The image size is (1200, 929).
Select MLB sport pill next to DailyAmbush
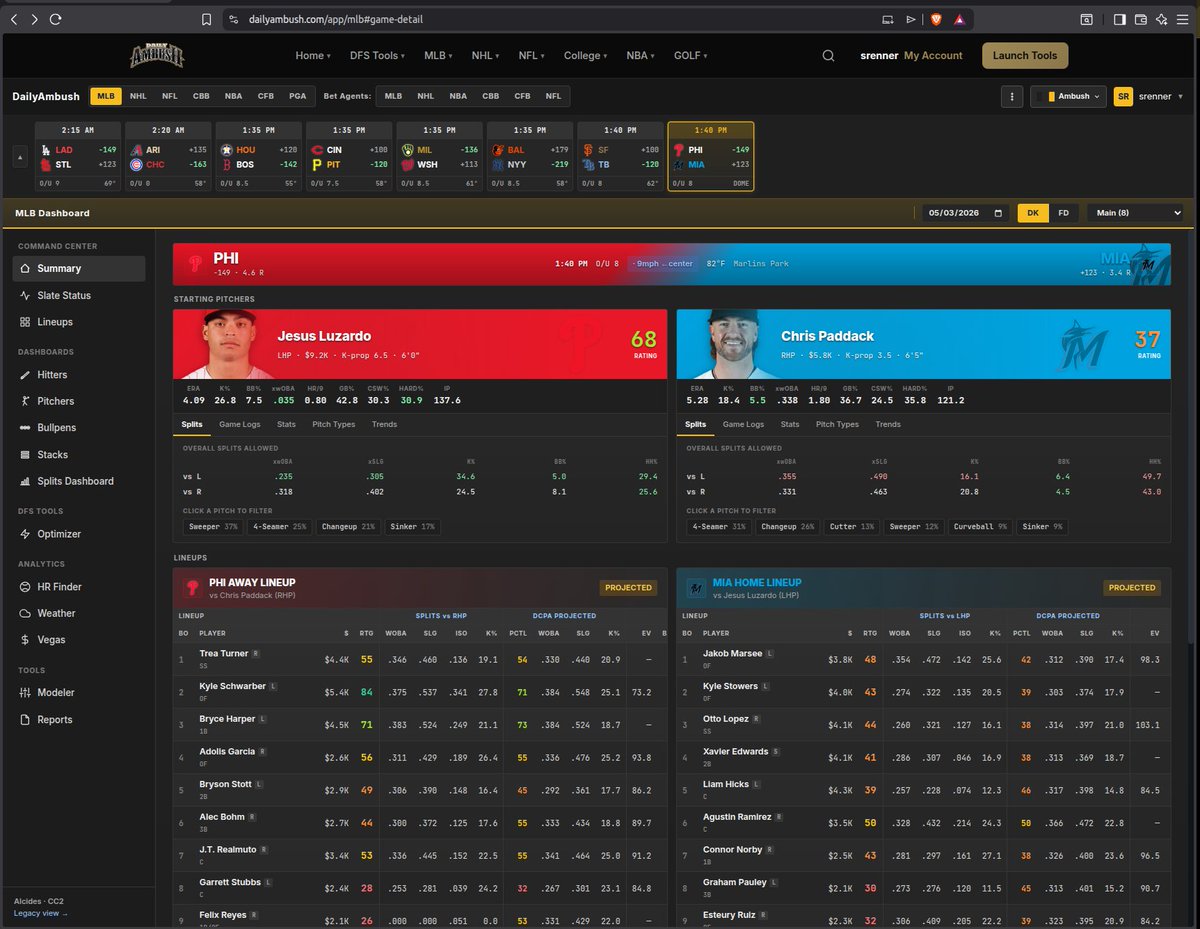click(106, 96)
